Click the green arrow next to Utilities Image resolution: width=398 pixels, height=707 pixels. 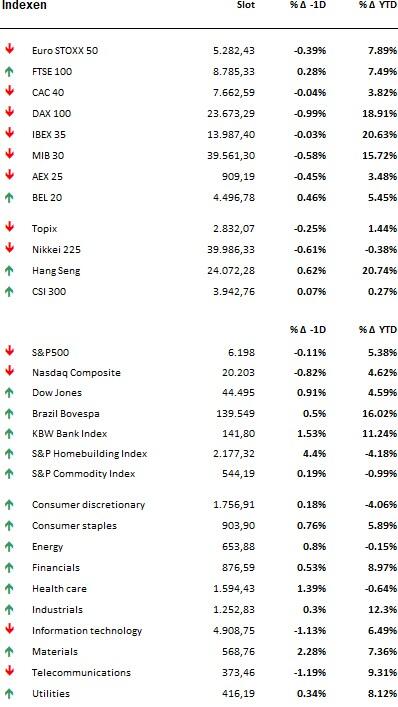9,693
